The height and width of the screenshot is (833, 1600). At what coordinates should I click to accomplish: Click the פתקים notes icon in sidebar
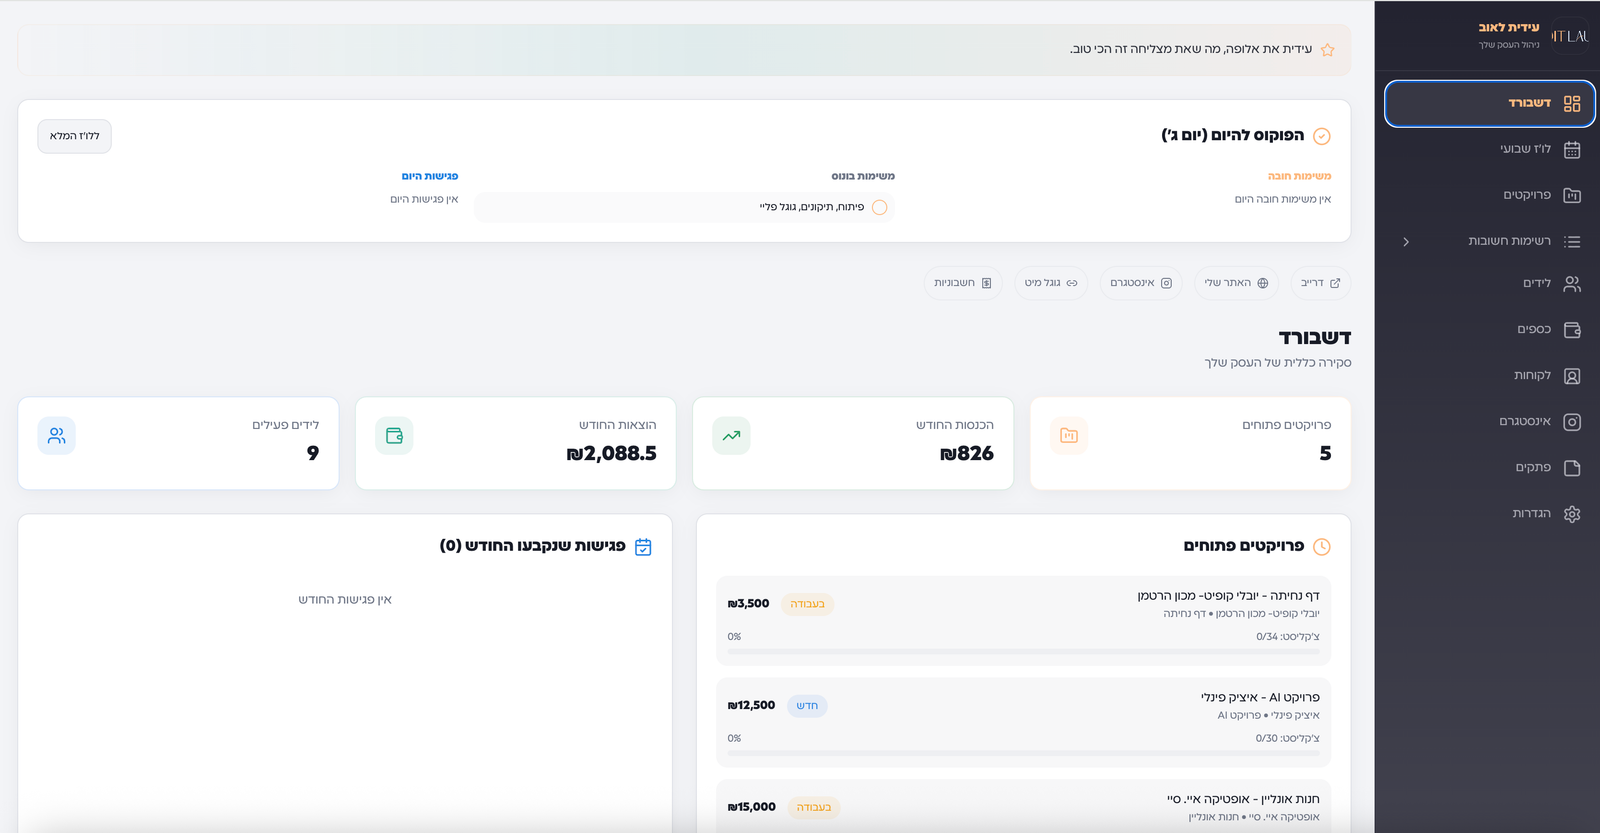1572,468
